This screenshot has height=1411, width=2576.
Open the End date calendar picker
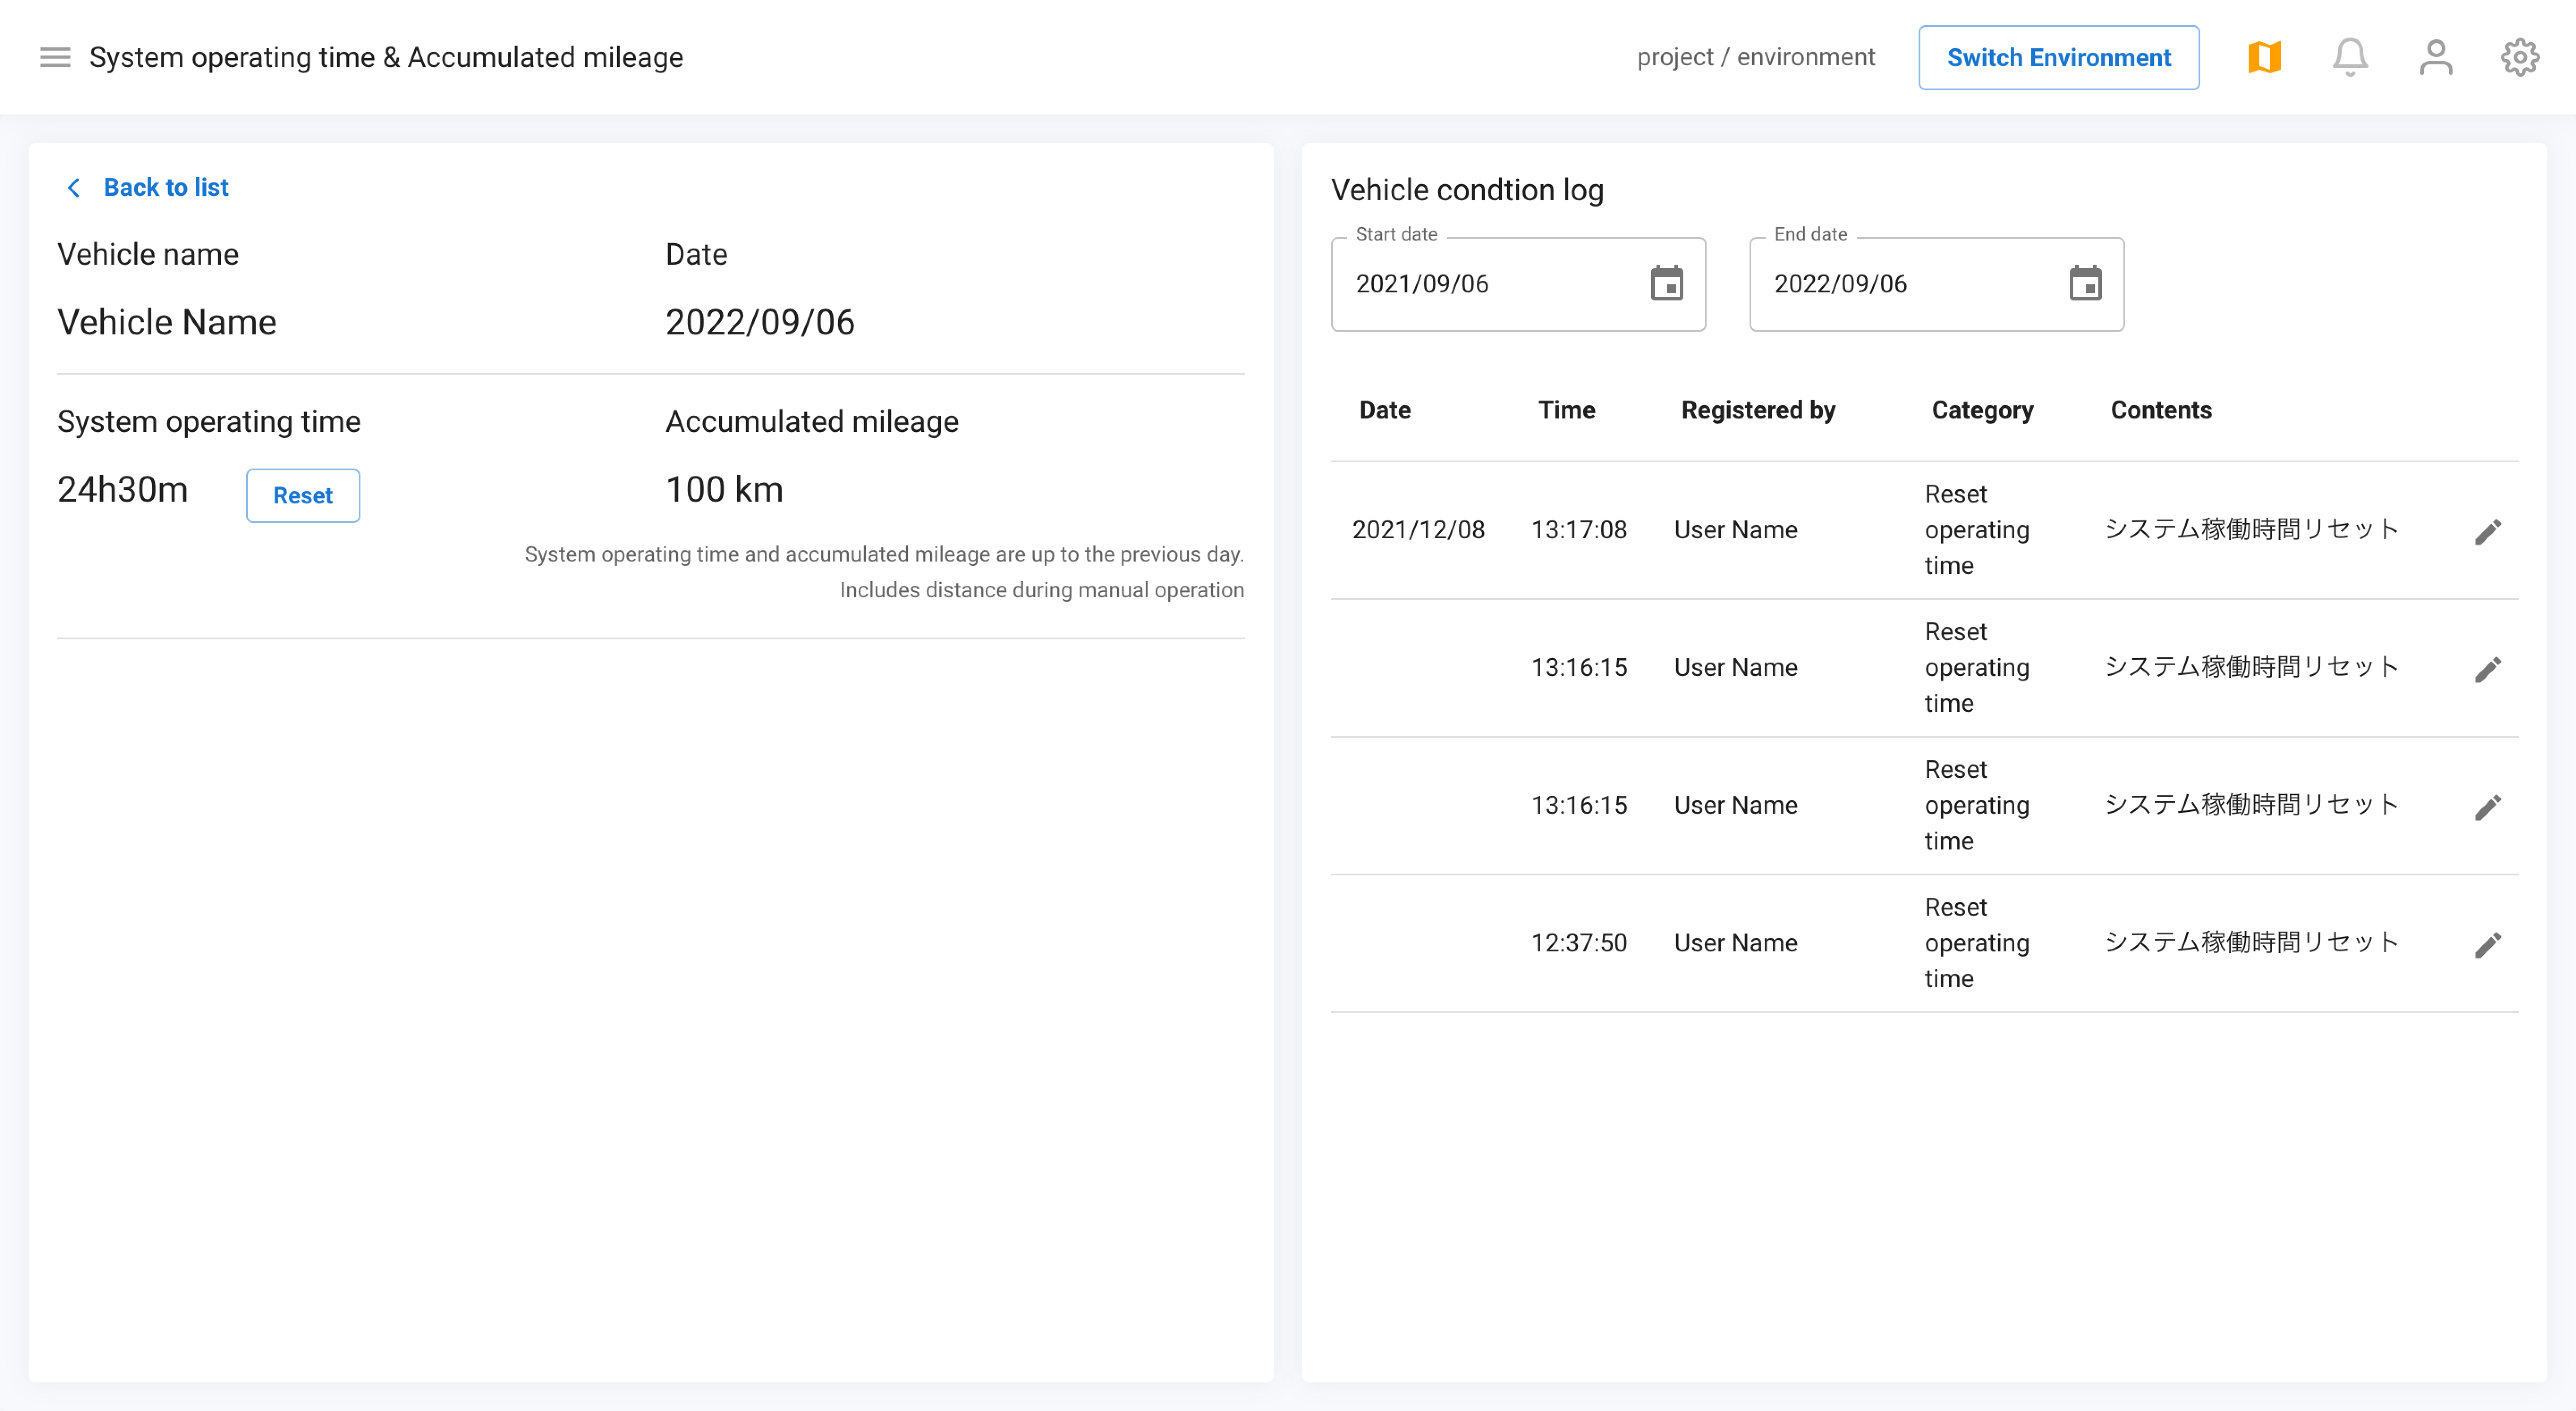click(x=2084, y=284)
